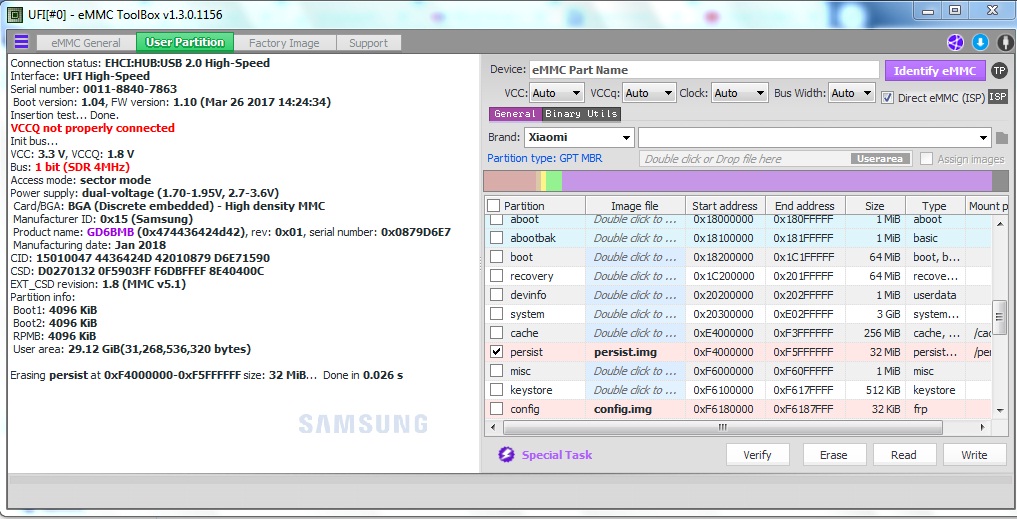Screen dimensions: 1017x519
Task: Click the Userarea button
Action: pyautogui.click(x=880, y=159)
